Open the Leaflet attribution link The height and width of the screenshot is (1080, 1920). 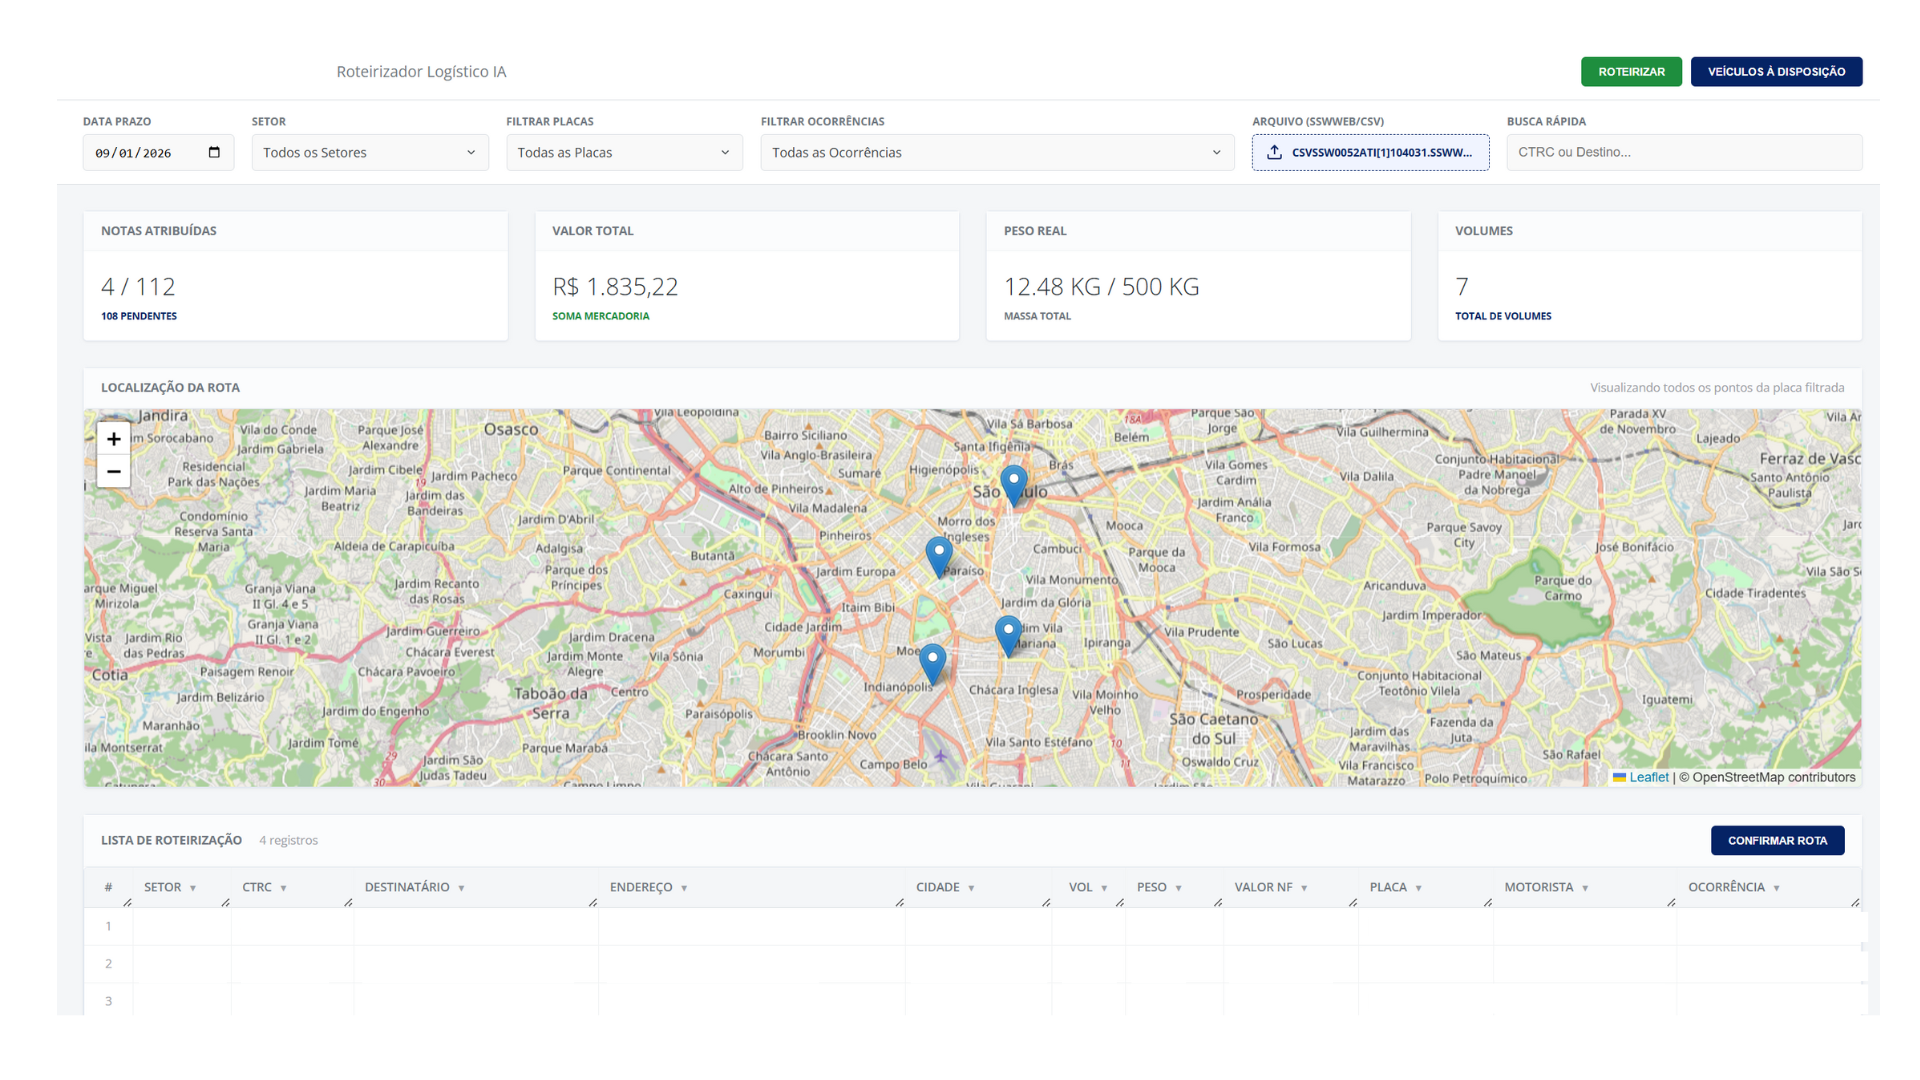click(x=1648, y=777)
